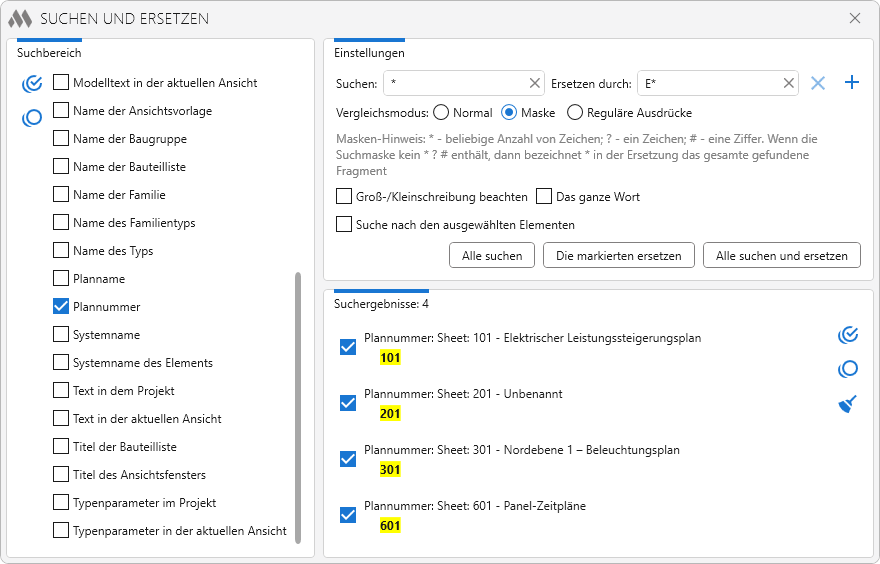Toggle Das ganze Wort checkbox

tap(544, 197)
